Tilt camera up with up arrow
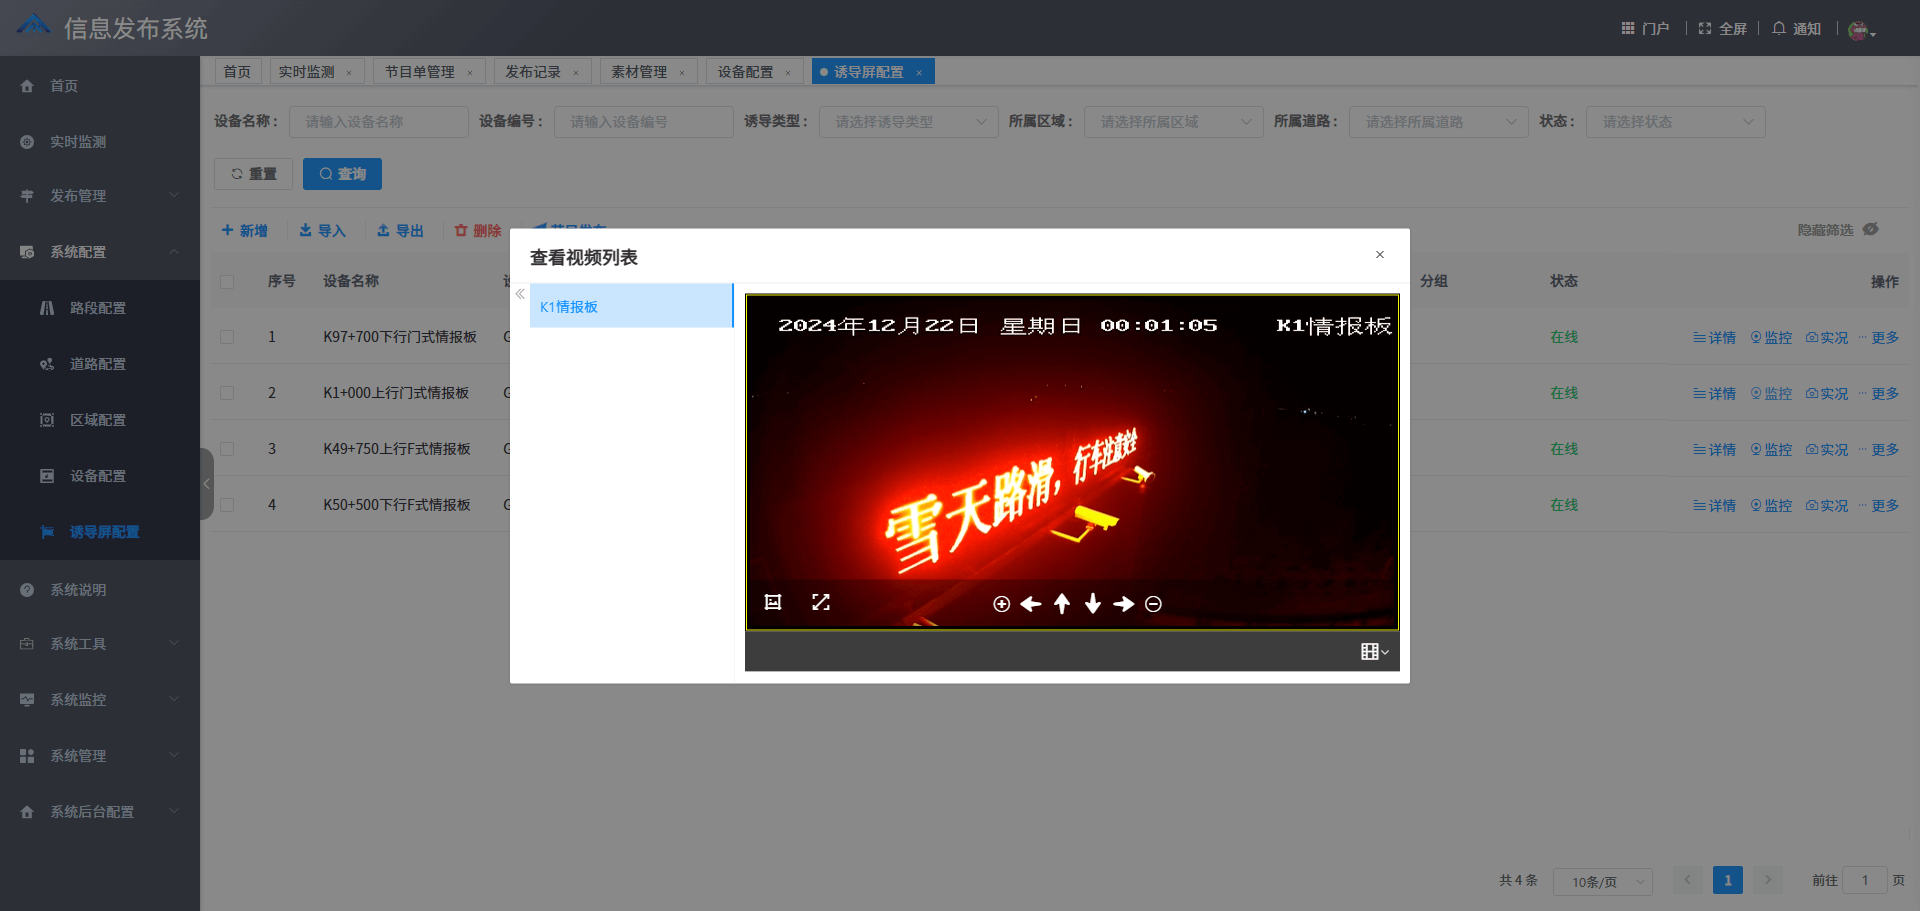This screenshot has height=911, width=1920. coord(1062,604)
